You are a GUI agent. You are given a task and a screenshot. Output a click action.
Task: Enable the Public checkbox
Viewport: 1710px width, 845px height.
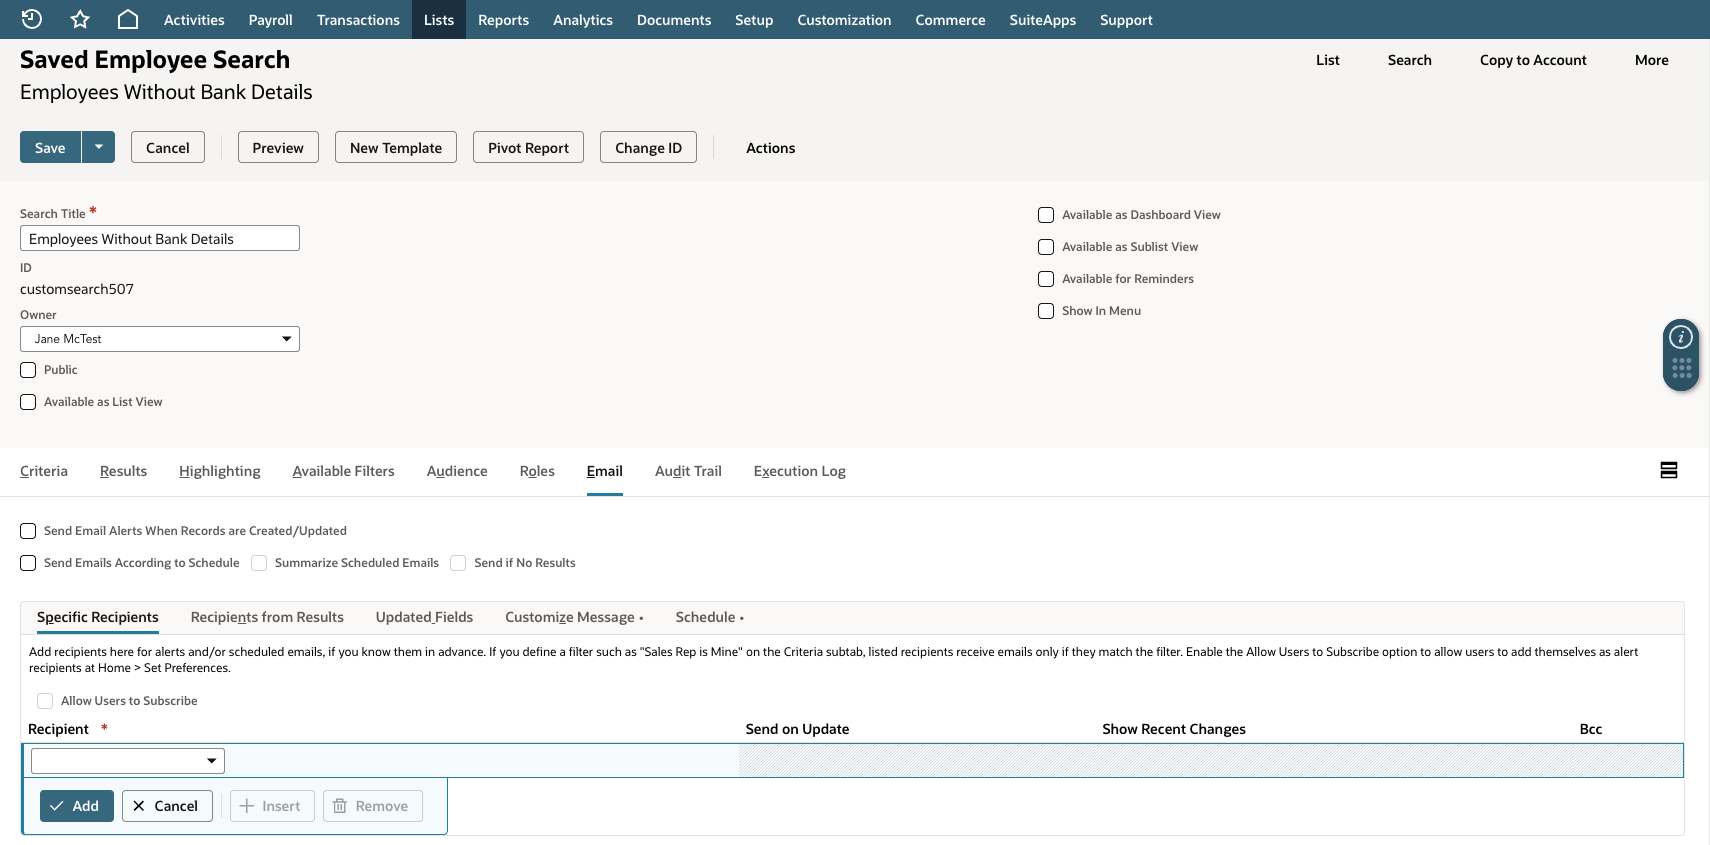[x=28, y=370]
